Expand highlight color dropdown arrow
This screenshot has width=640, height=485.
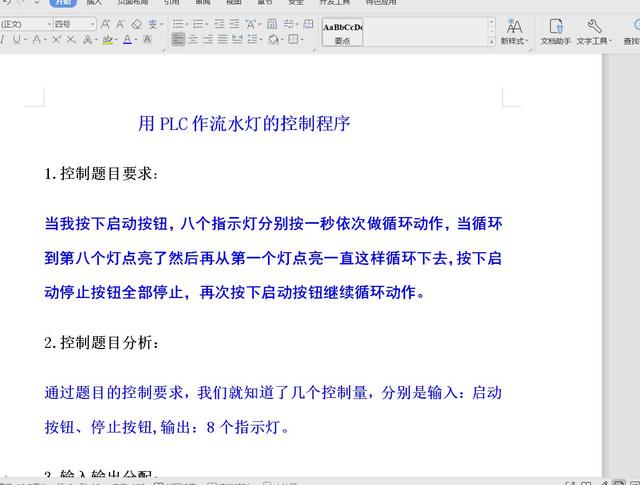pyautogui.click(x=116, y=40)
